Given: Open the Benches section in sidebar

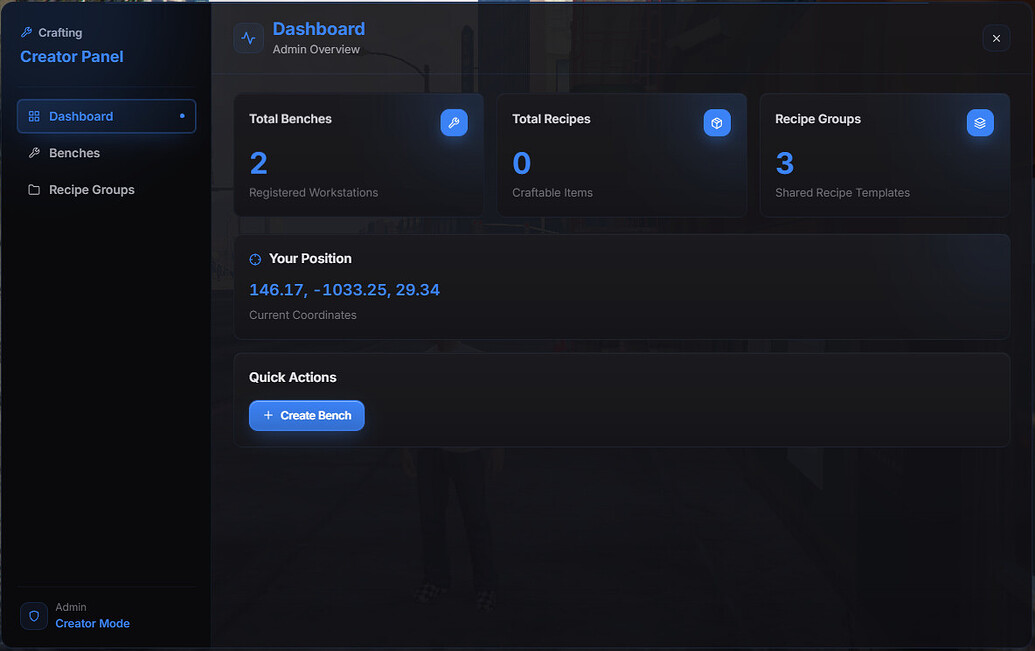Looking at the screenshot, I should coord(106,153).
